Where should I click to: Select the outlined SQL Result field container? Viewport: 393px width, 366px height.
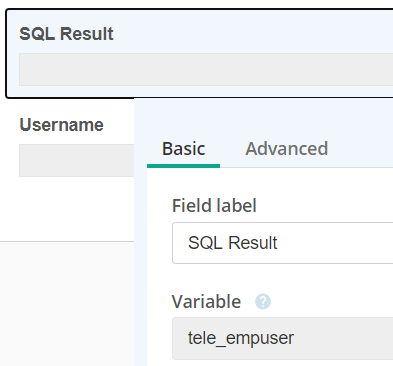(199, 53)
